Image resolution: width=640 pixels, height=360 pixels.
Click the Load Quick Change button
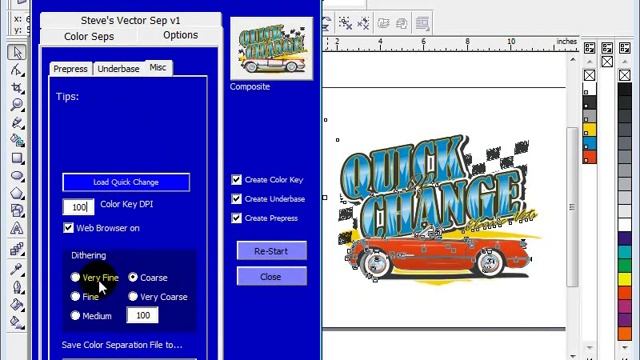coord(126,182)
